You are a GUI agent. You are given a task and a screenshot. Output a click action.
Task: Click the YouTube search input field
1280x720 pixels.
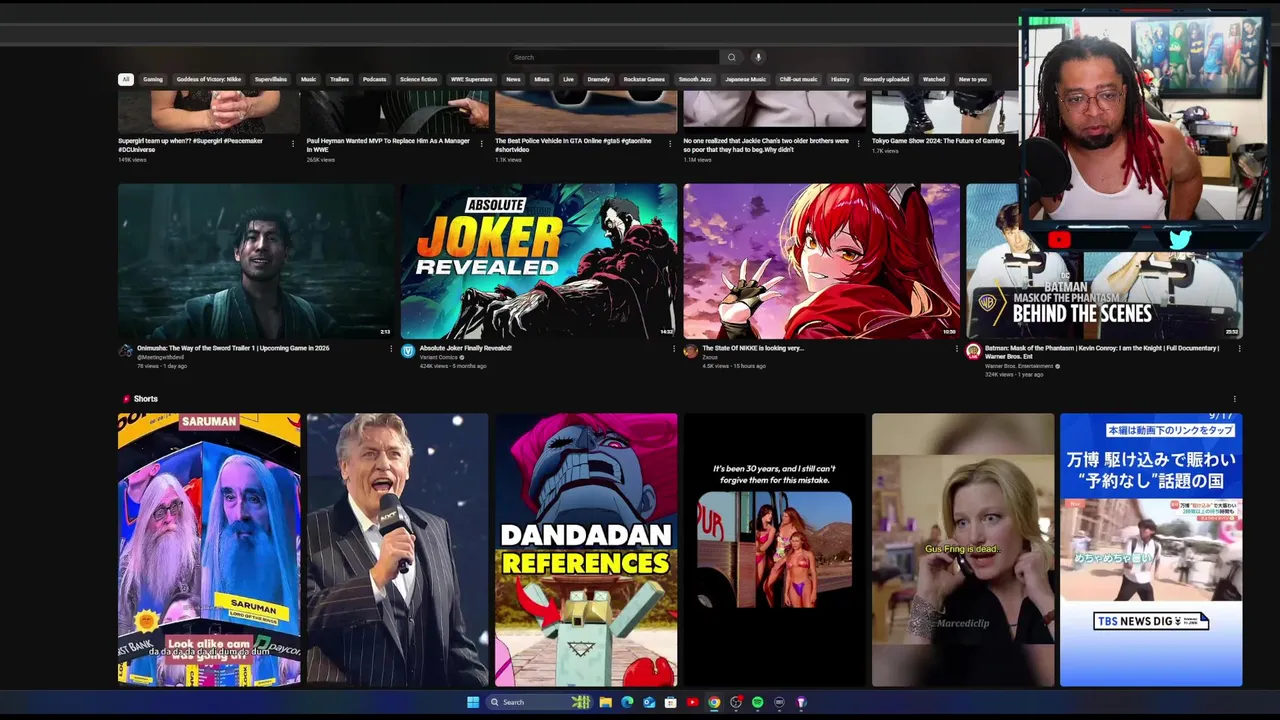(614, 57)
